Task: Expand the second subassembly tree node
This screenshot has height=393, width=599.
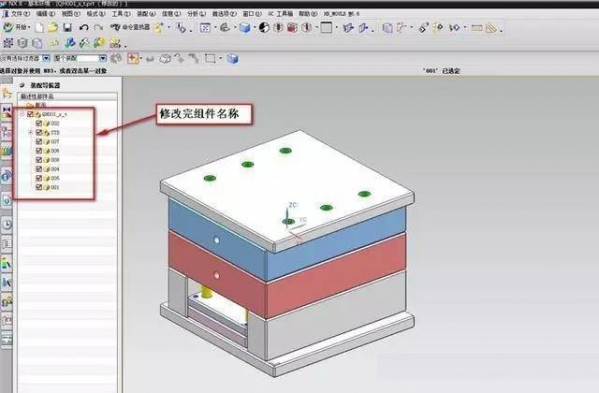Action: coord(31,133)
